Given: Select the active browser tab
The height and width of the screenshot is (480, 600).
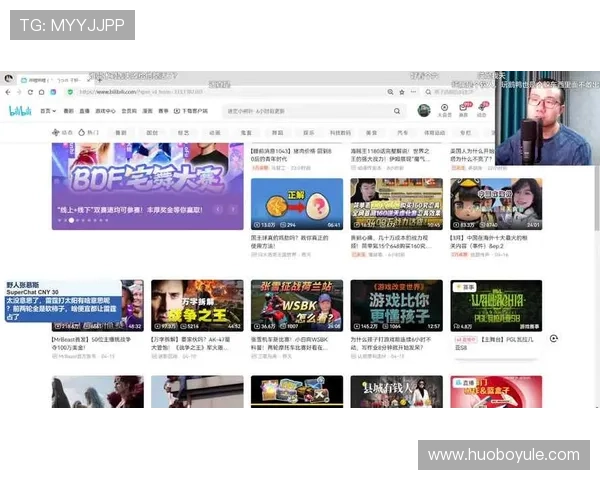Looking at the screenshot, I should coord(54,80).
